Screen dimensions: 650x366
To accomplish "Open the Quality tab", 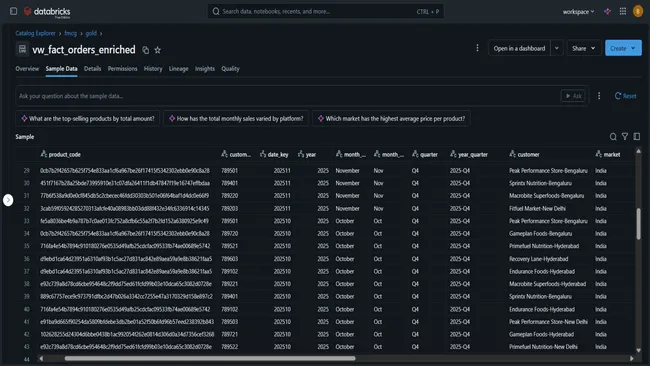I will (x=230, y=69).
